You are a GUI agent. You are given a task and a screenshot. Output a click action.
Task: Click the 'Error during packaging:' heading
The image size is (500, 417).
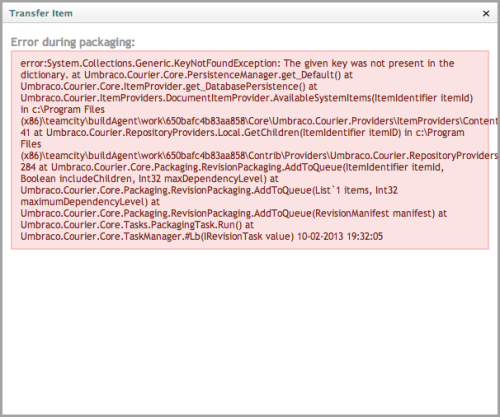[73, 42]
